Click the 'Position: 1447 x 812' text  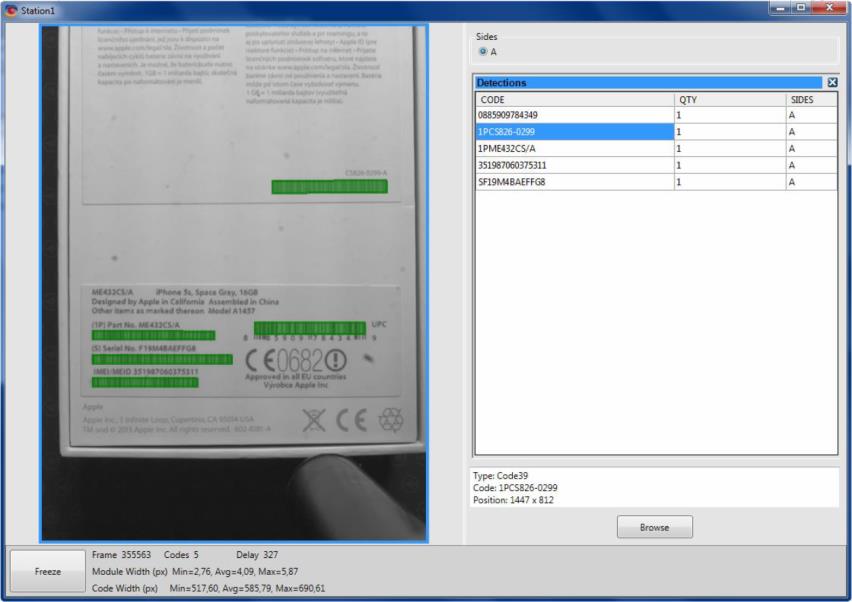[x=513, y=500]
